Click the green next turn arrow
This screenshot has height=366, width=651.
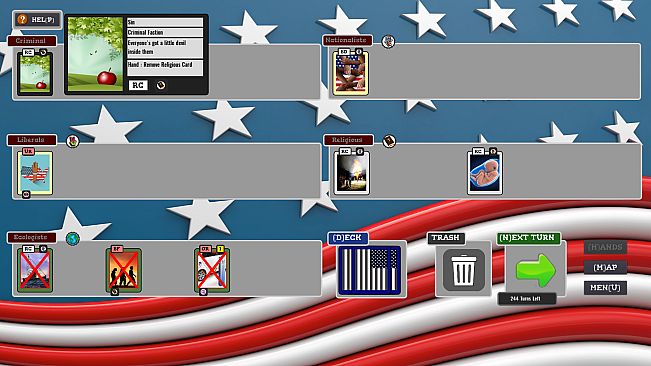[x=536, y=271]
